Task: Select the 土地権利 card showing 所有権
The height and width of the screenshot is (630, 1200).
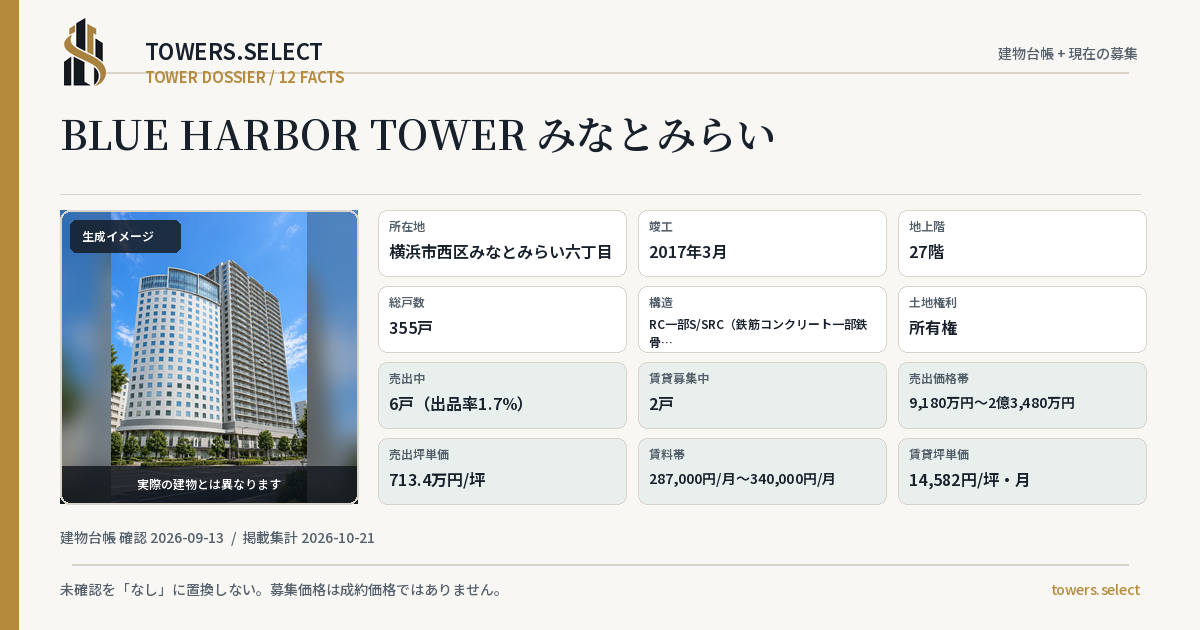Action: pos(1022,319)
